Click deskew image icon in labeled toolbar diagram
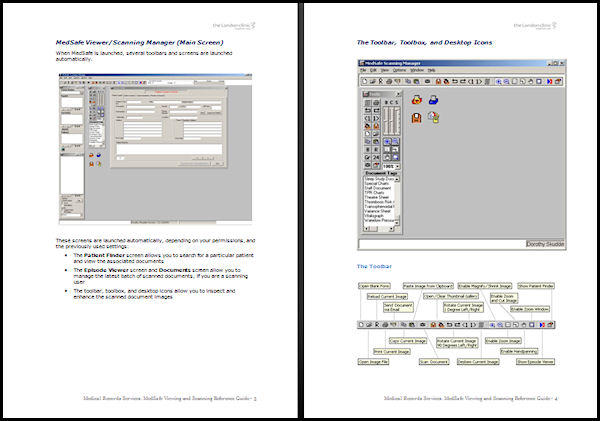600x421 pixels. (x=481, y=325)
